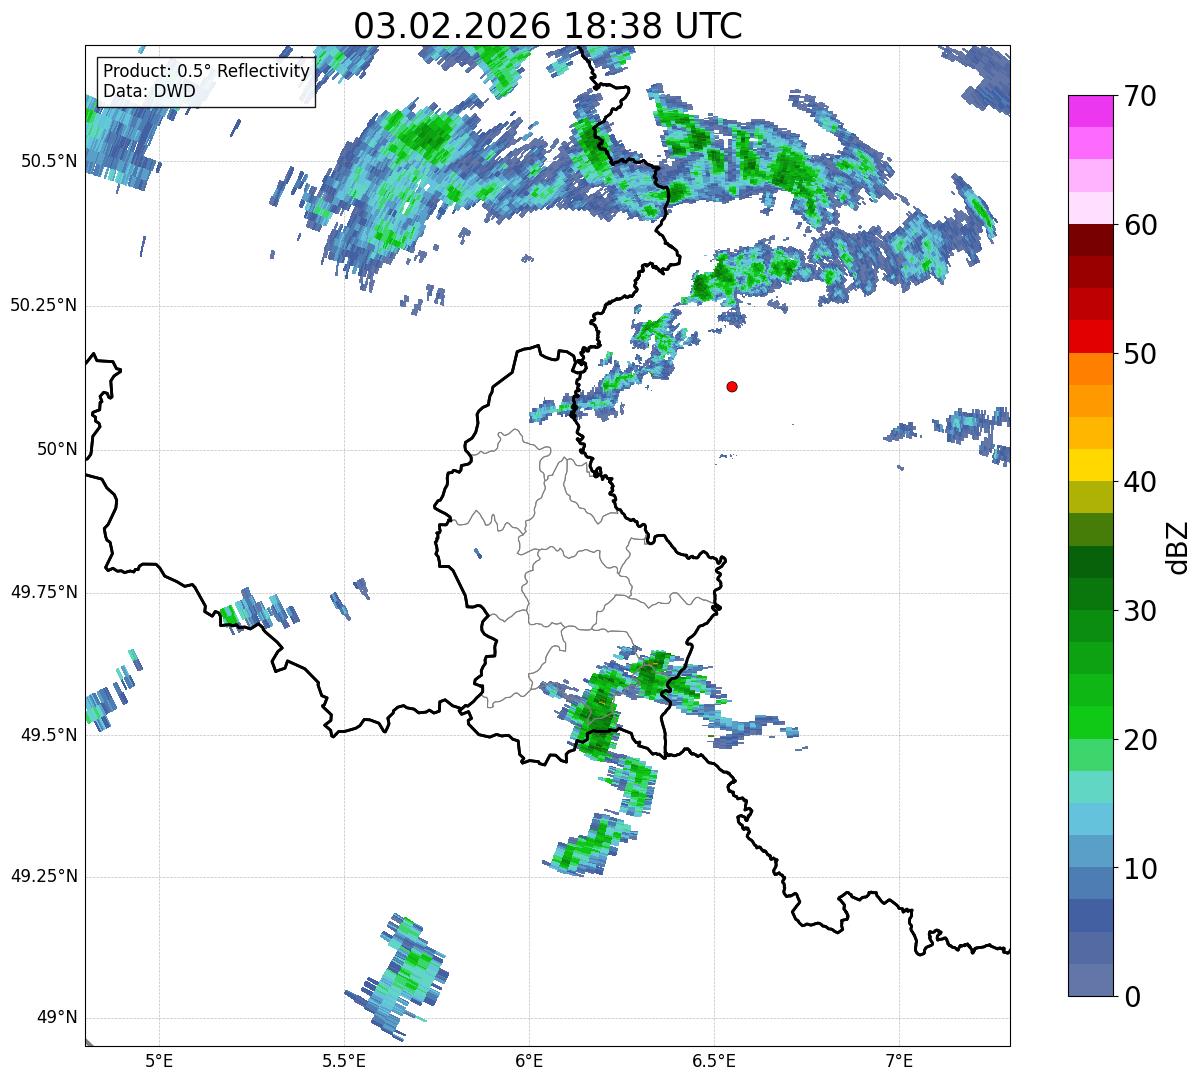Image resolution: width=1202 pixels, height=1081 pixels.
Task: Click the 50°N latitude label
Action: pos(57,449)
